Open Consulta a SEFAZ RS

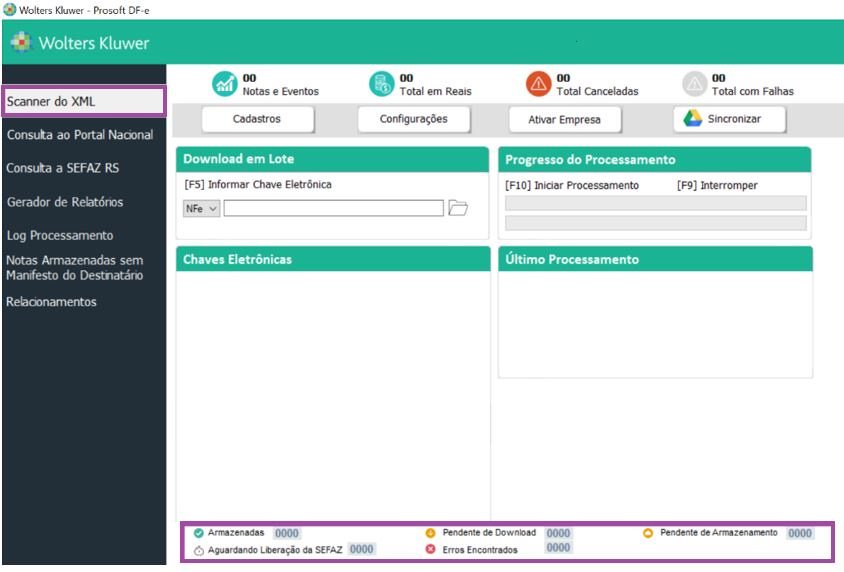(x=62, y=168)
